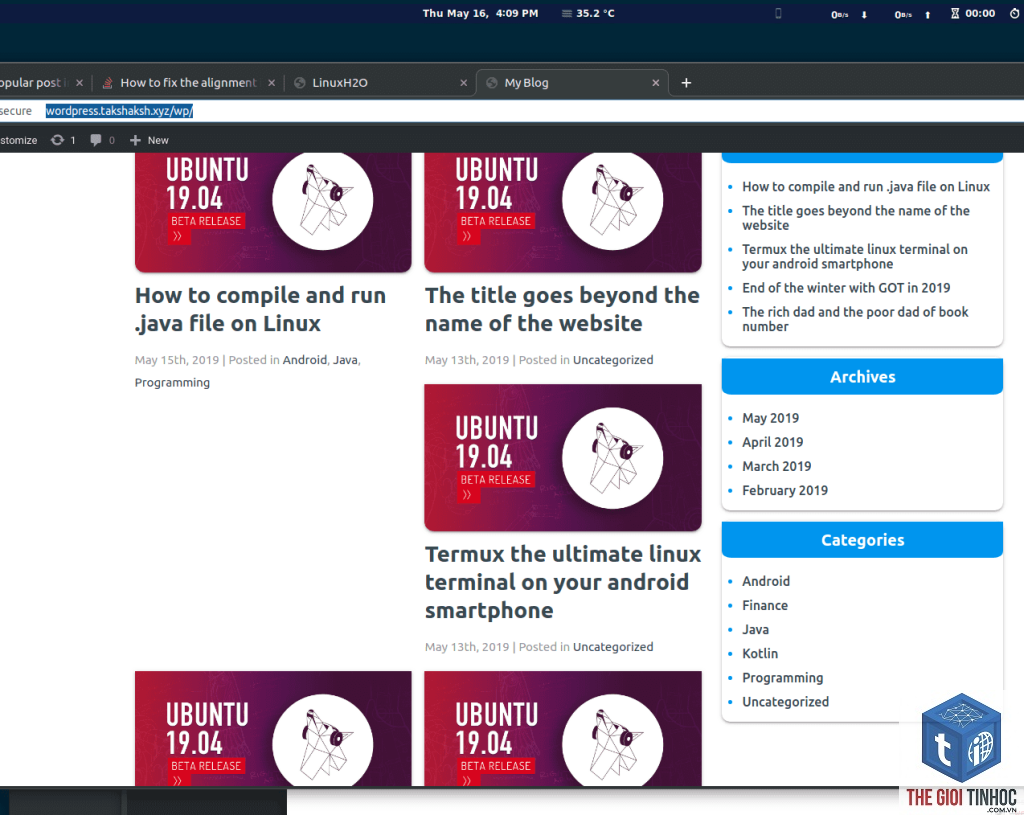
Task: Select the My Blog tab
Action: click(572, 83)
